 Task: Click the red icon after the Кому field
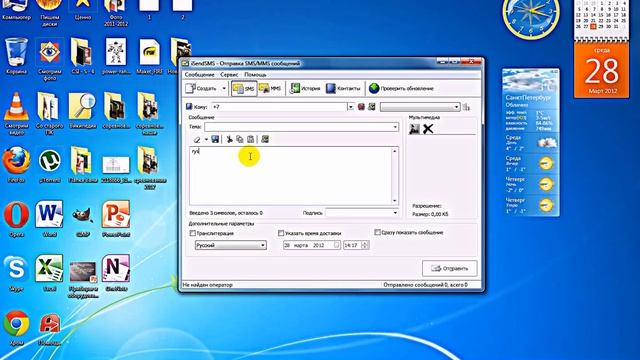click(x=361, y=107)
